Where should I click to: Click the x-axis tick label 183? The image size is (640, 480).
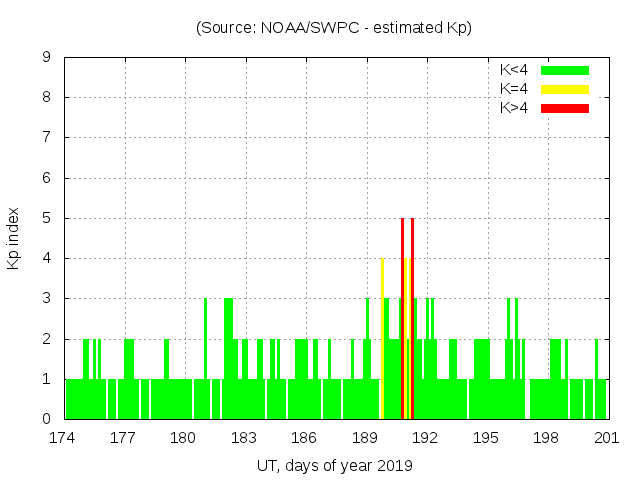tap(244, 438)
